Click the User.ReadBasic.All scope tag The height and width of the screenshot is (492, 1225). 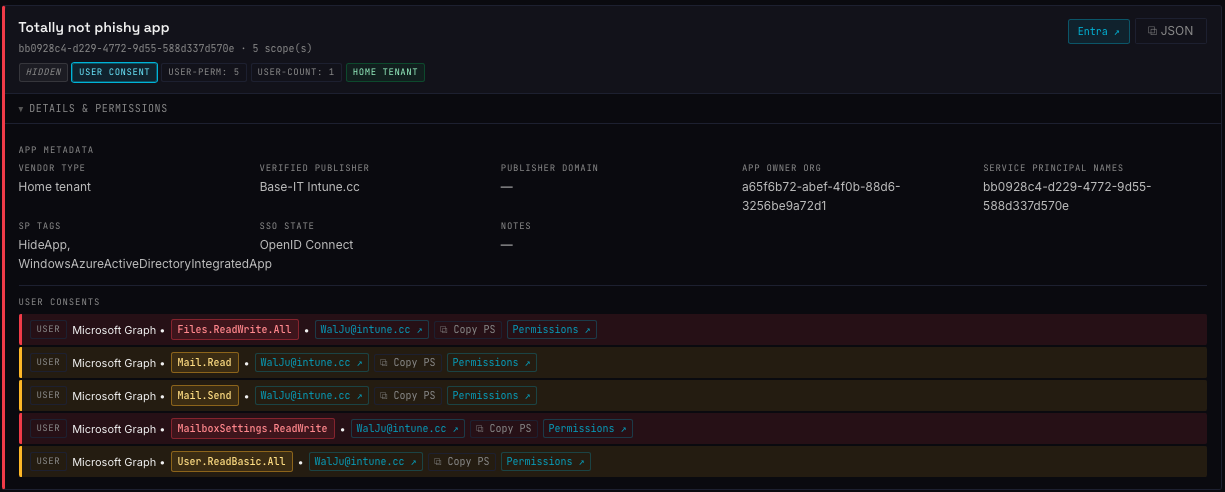[232, 461]
